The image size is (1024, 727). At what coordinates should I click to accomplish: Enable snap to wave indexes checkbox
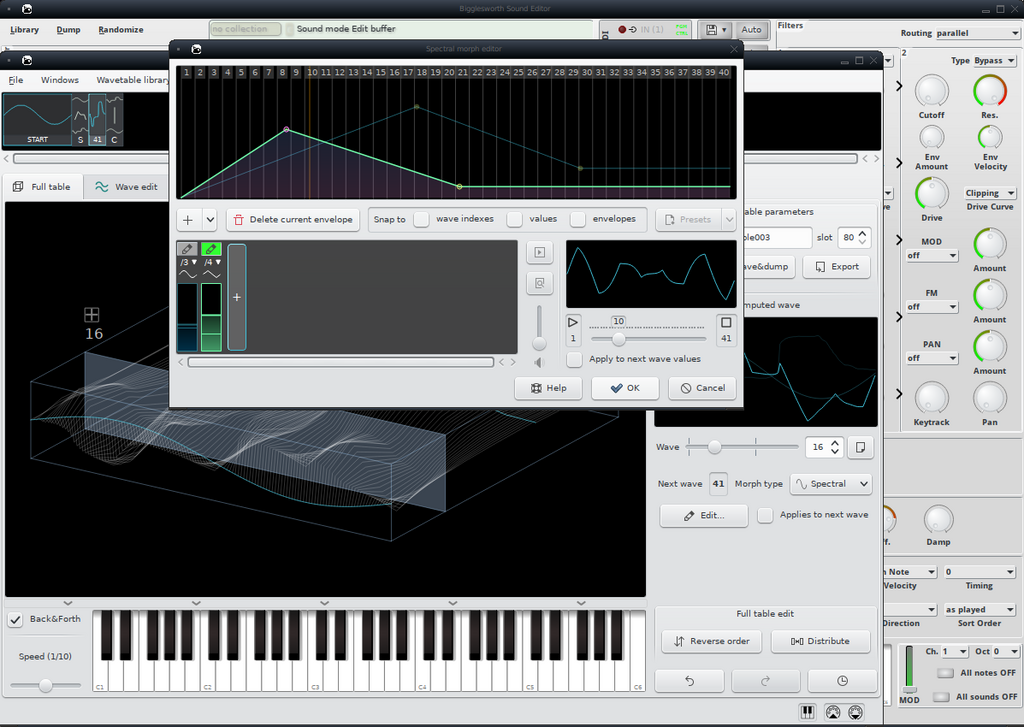(x=422, y=219)
